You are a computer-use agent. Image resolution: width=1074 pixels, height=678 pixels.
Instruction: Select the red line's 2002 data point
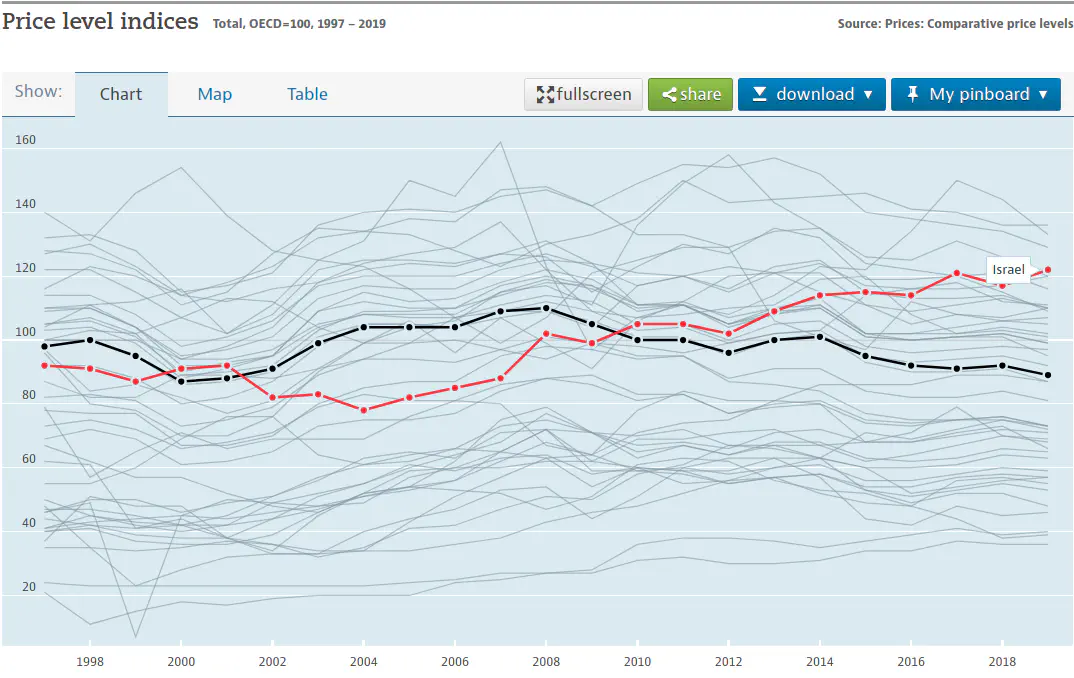(272, 398)
